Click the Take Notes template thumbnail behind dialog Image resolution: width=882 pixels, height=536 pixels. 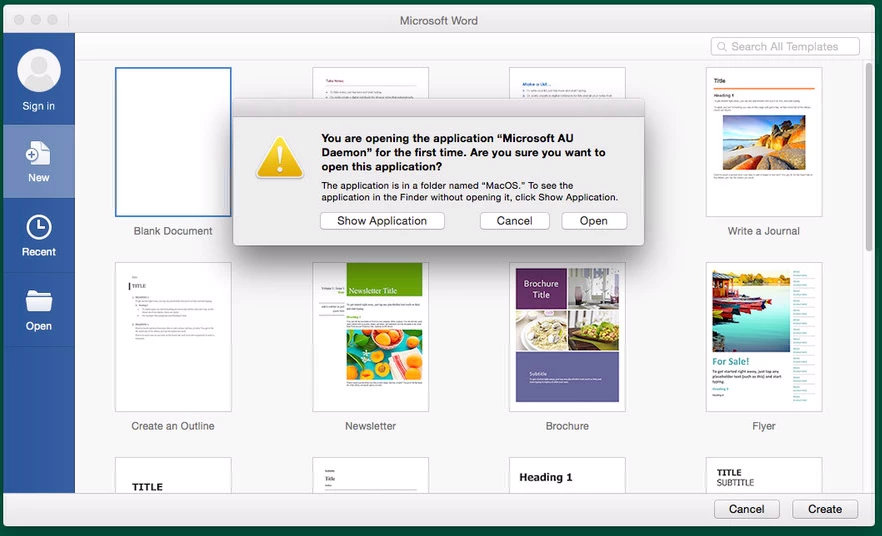pos(371,83)
